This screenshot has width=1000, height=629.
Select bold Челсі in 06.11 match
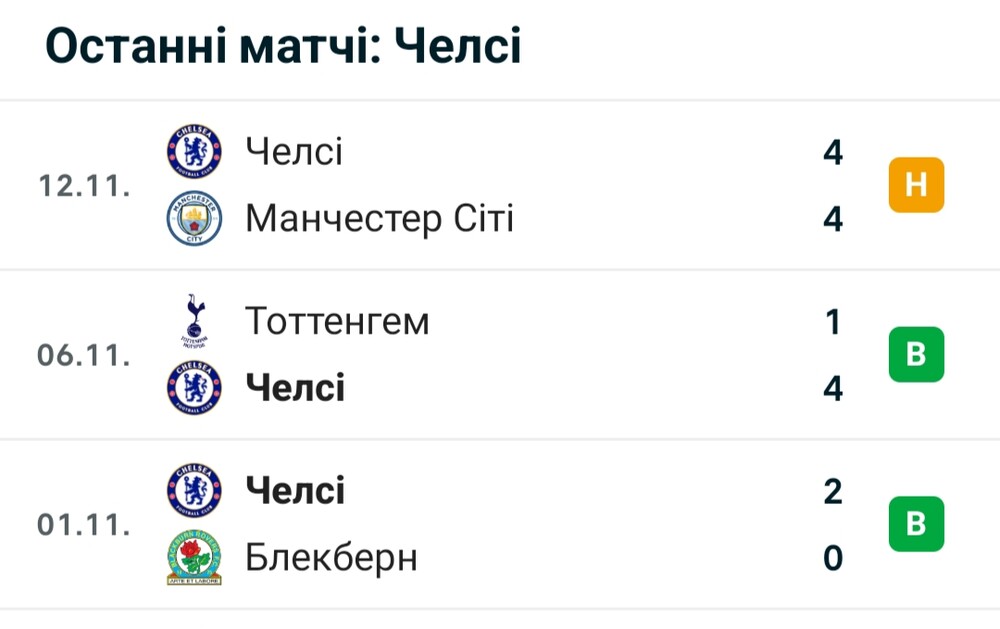(x=295, y=388)
